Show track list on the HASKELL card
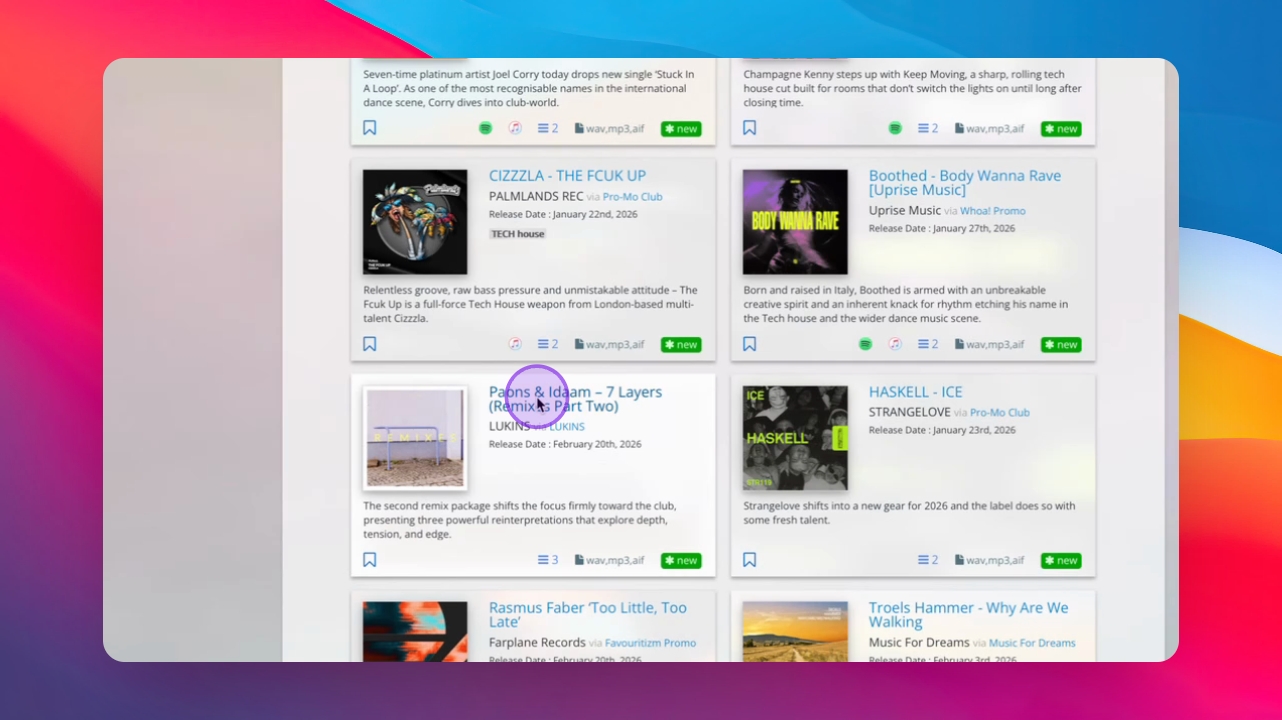Screen dimensions: 1282x720 928,560
